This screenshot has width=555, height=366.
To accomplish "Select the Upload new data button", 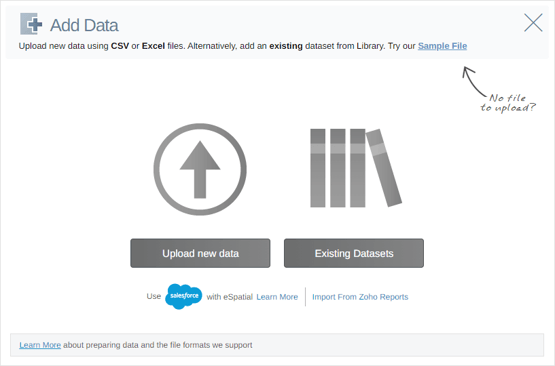I will pyautogui.click(x=200, y=253).
